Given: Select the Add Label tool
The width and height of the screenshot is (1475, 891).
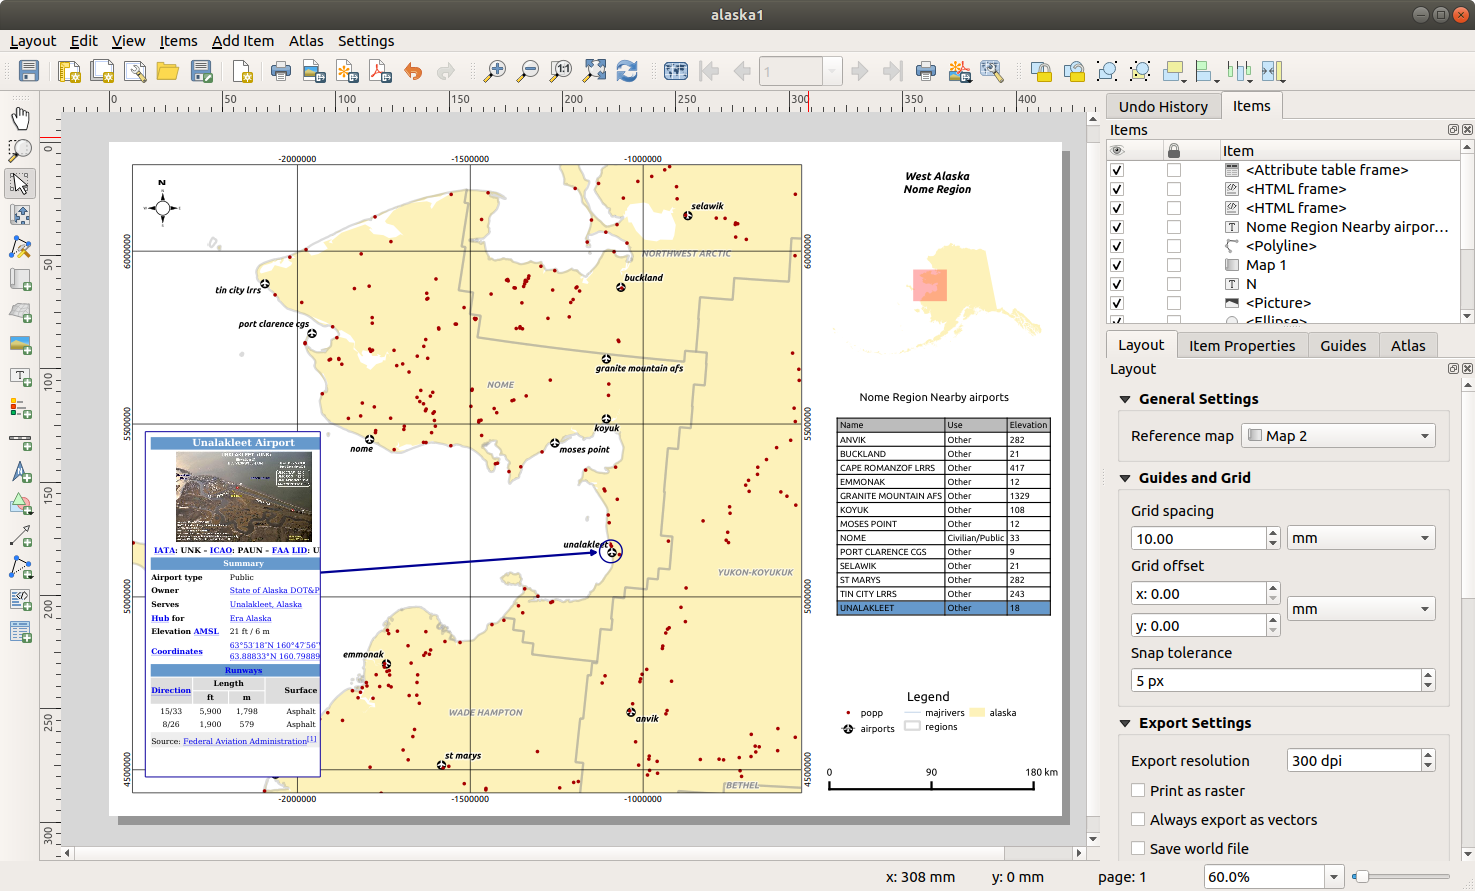Looking at the screenshot, I should click(x=20, y=376).
